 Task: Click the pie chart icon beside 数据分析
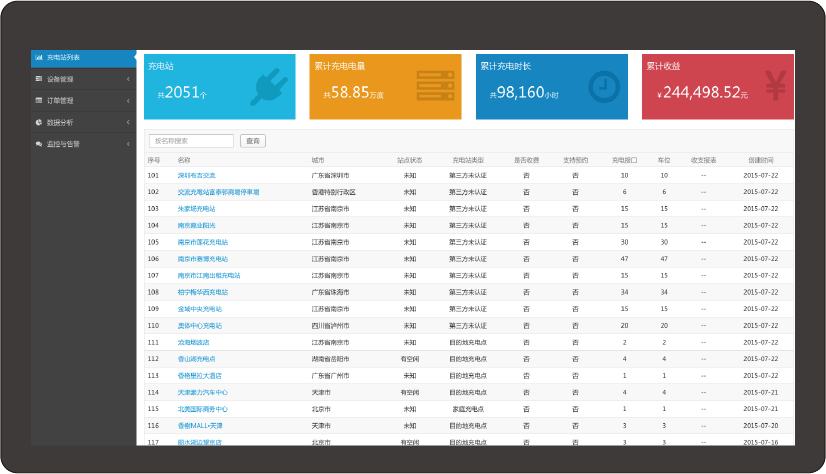pyautogui.click(x=38, y=122)
